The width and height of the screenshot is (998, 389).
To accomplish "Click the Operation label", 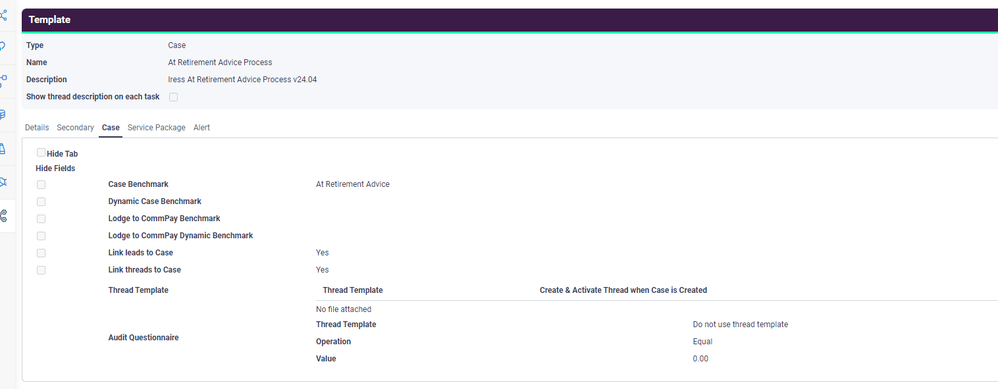I will 334,342.
